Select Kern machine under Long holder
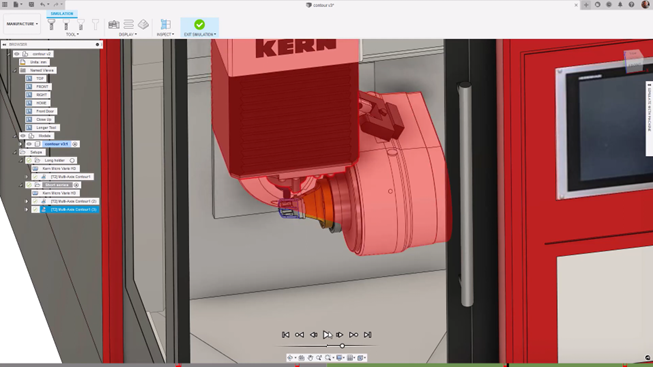 (x=55, y=169)
